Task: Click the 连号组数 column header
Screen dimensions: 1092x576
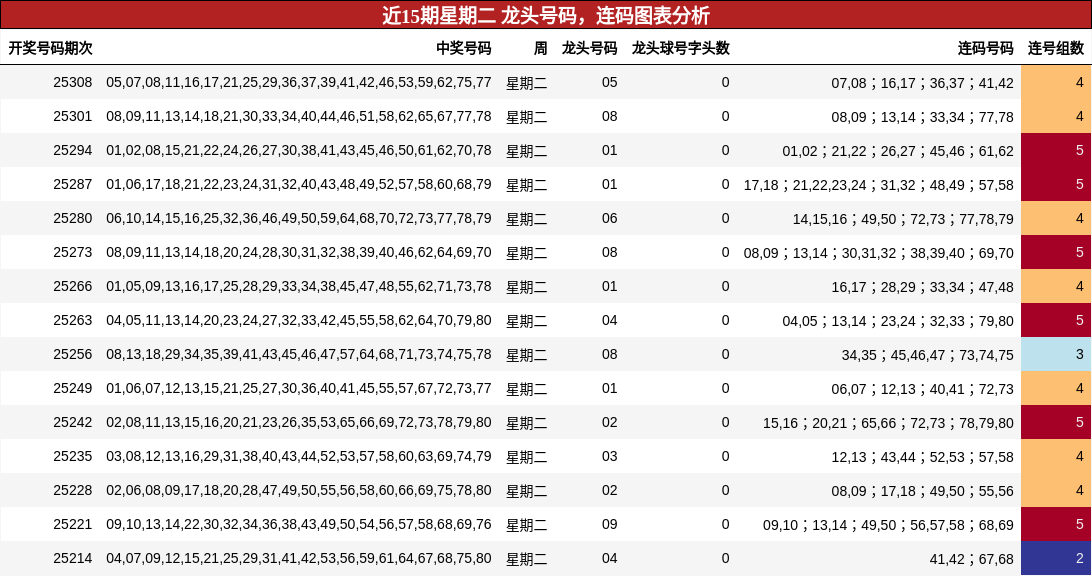Action: [x=1055, y=48]
